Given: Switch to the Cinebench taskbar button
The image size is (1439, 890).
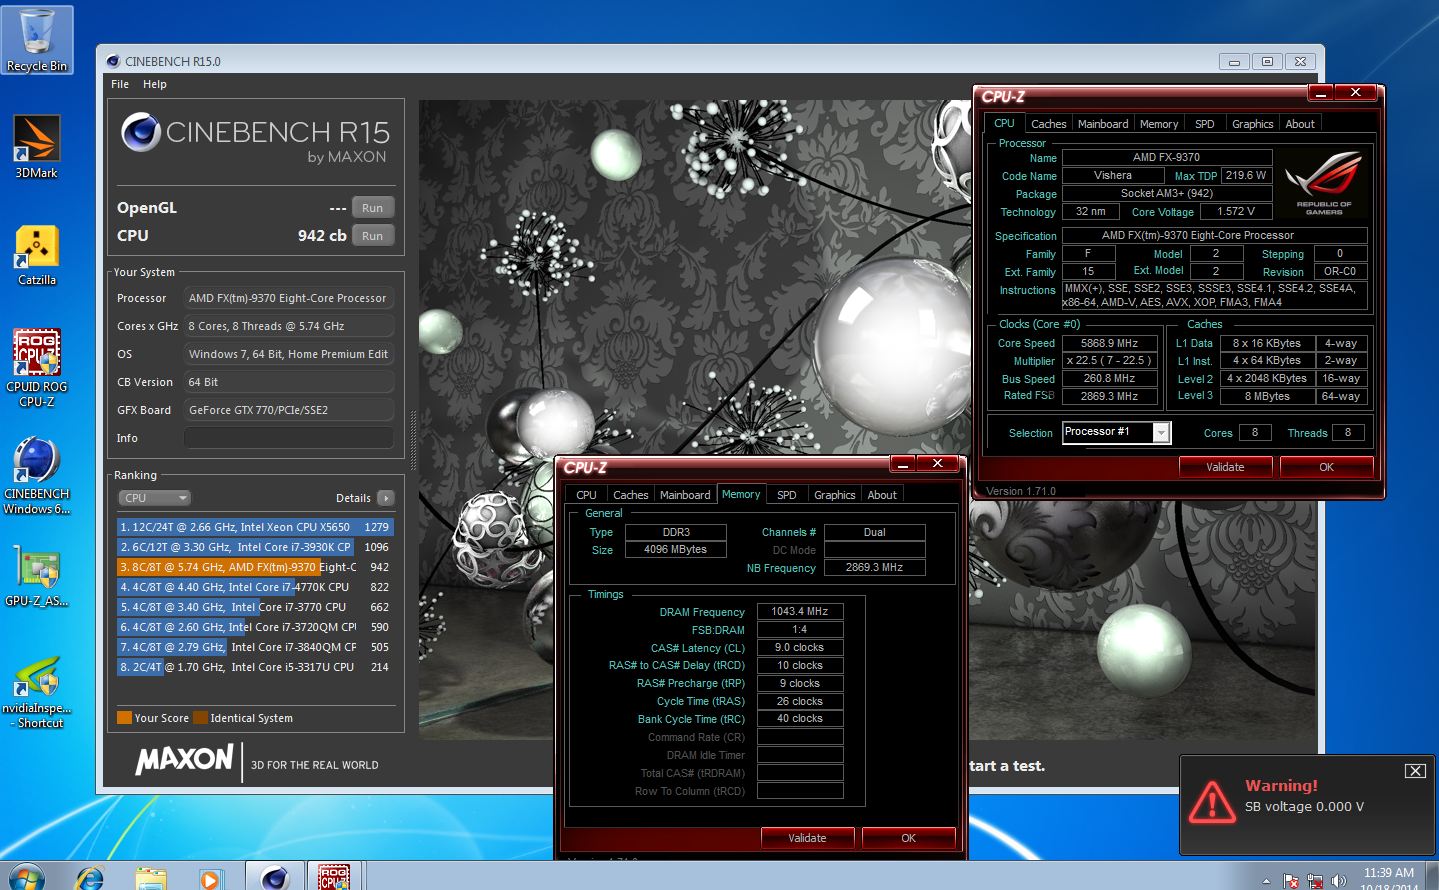Looking at the screenshot, I should pyautogui.click(x=274, y=876).
